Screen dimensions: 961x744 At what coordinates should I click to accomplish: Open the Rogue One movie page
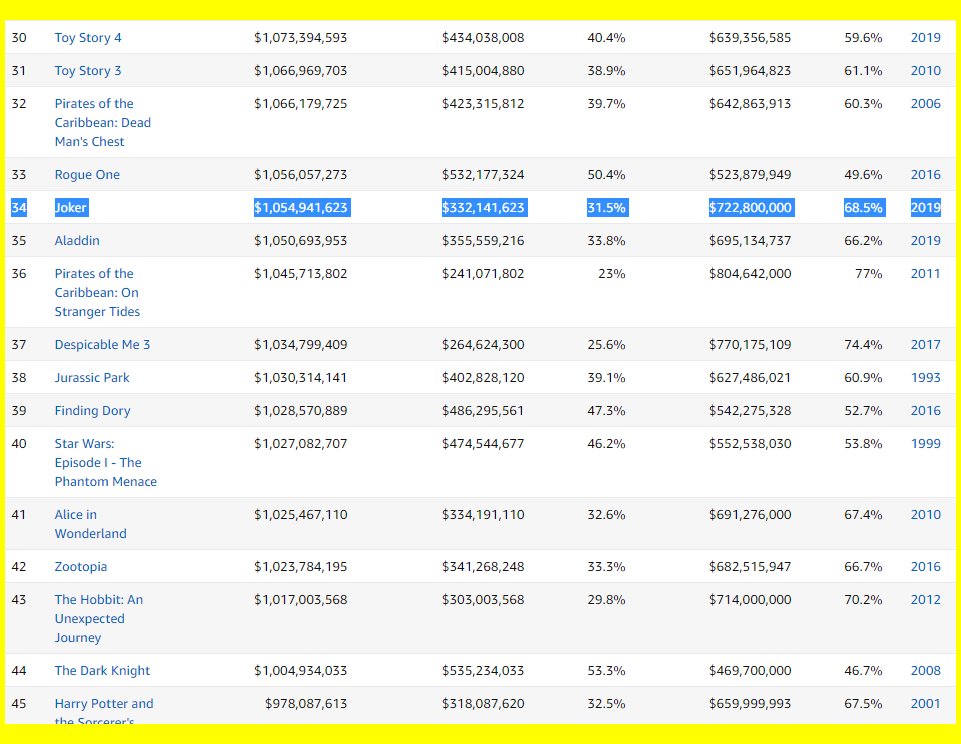87,175
